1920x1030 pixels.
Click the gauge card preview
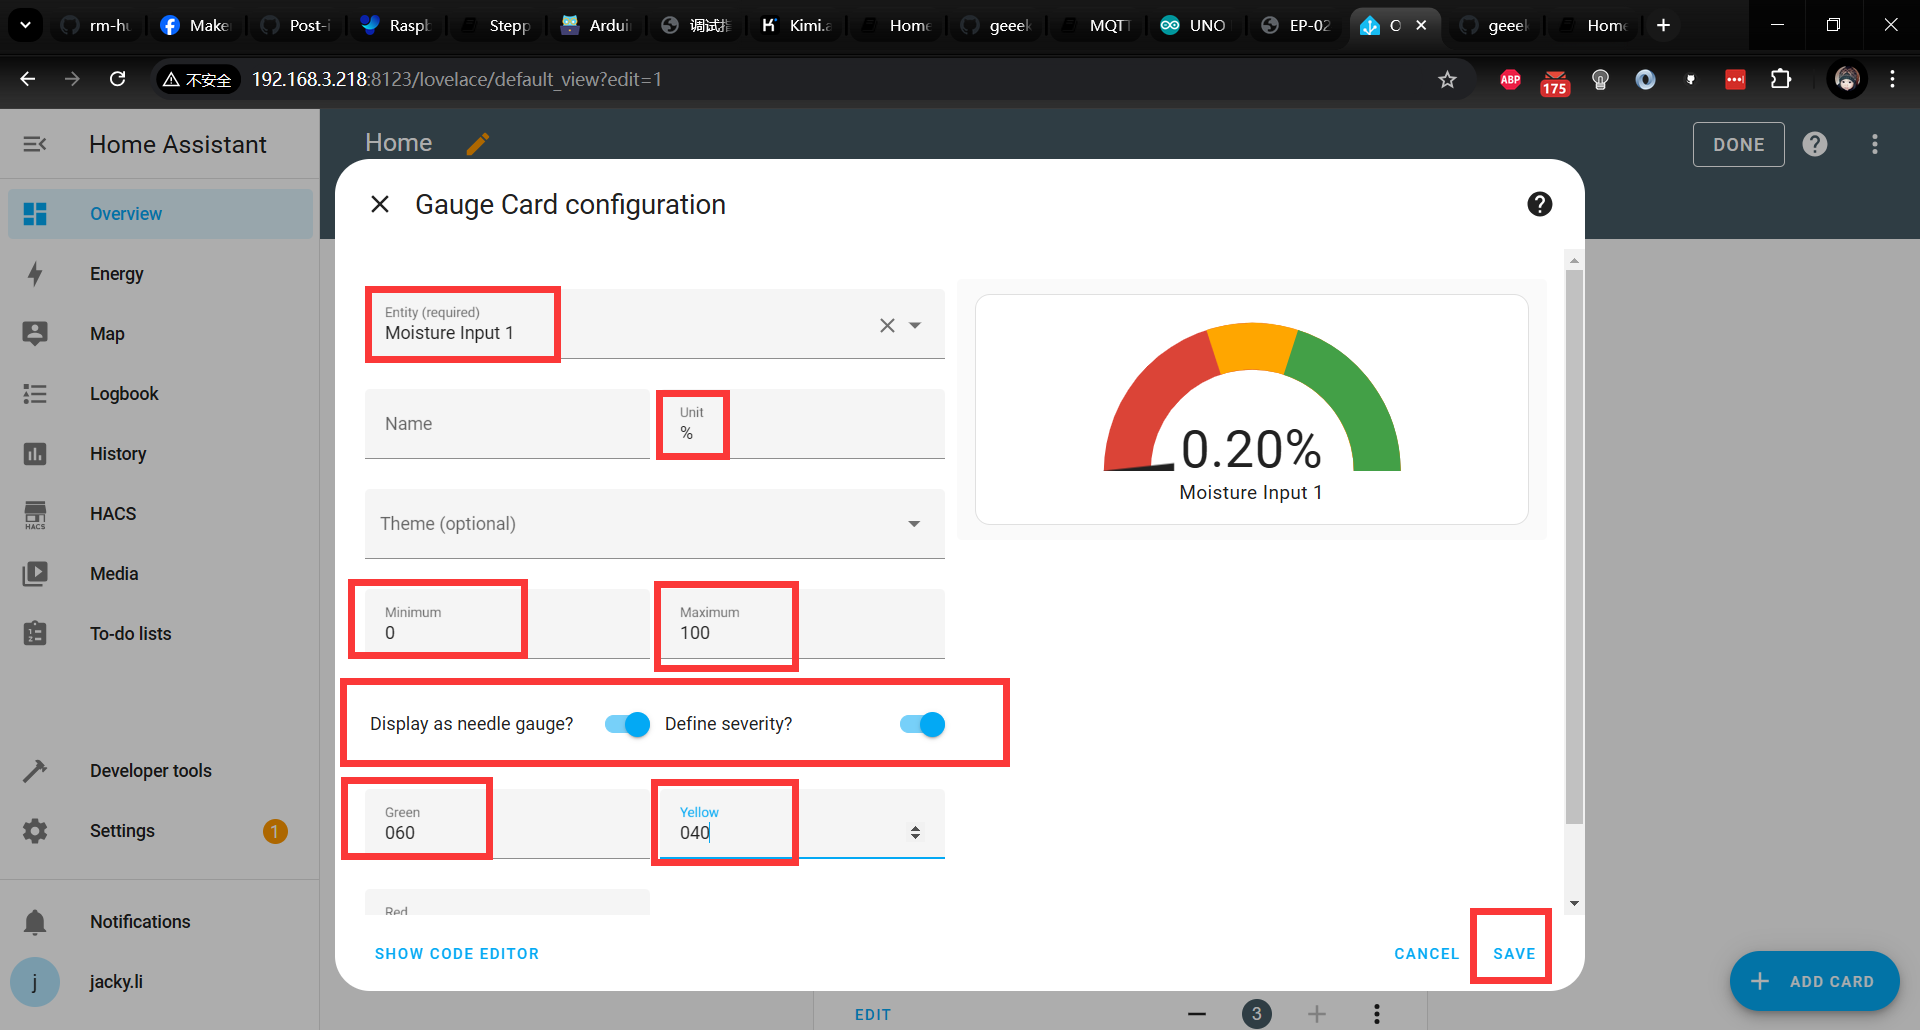[1252, 409]
